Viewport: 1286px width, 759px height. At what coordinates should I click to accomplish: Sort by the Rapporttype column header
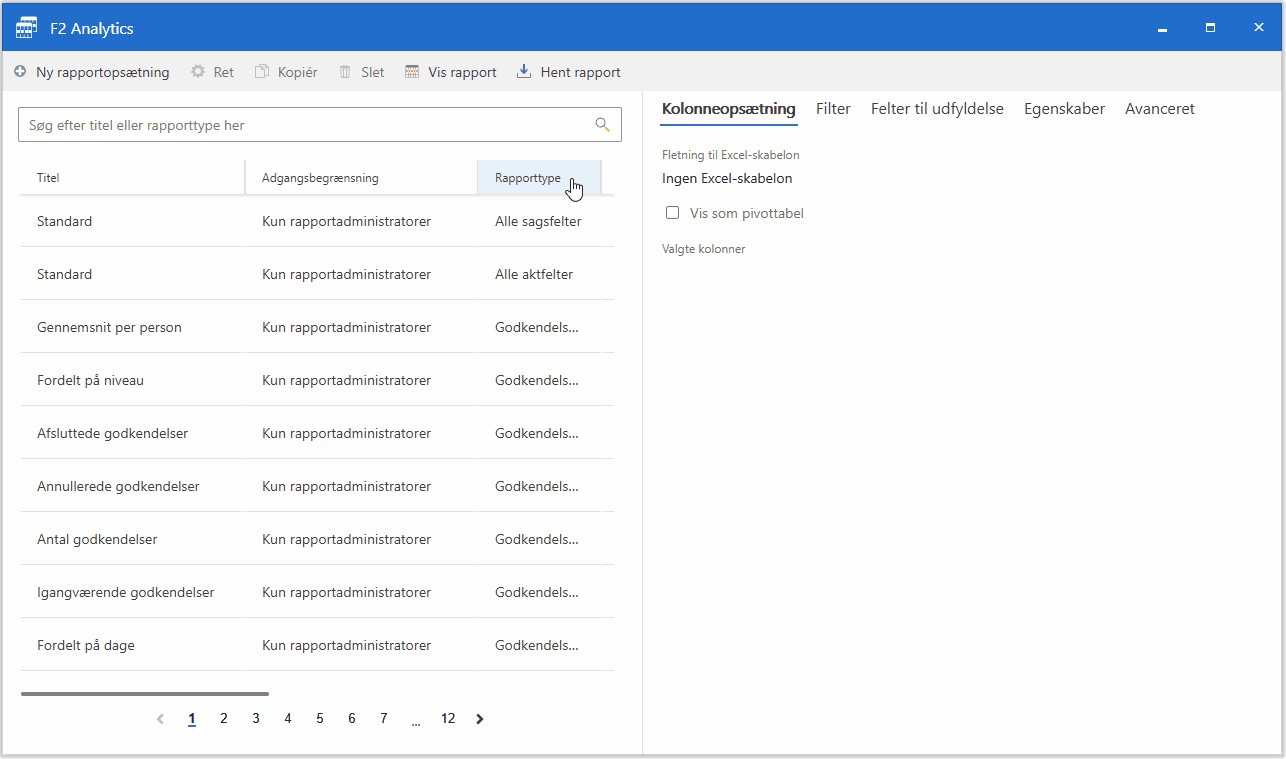[528, 178]
